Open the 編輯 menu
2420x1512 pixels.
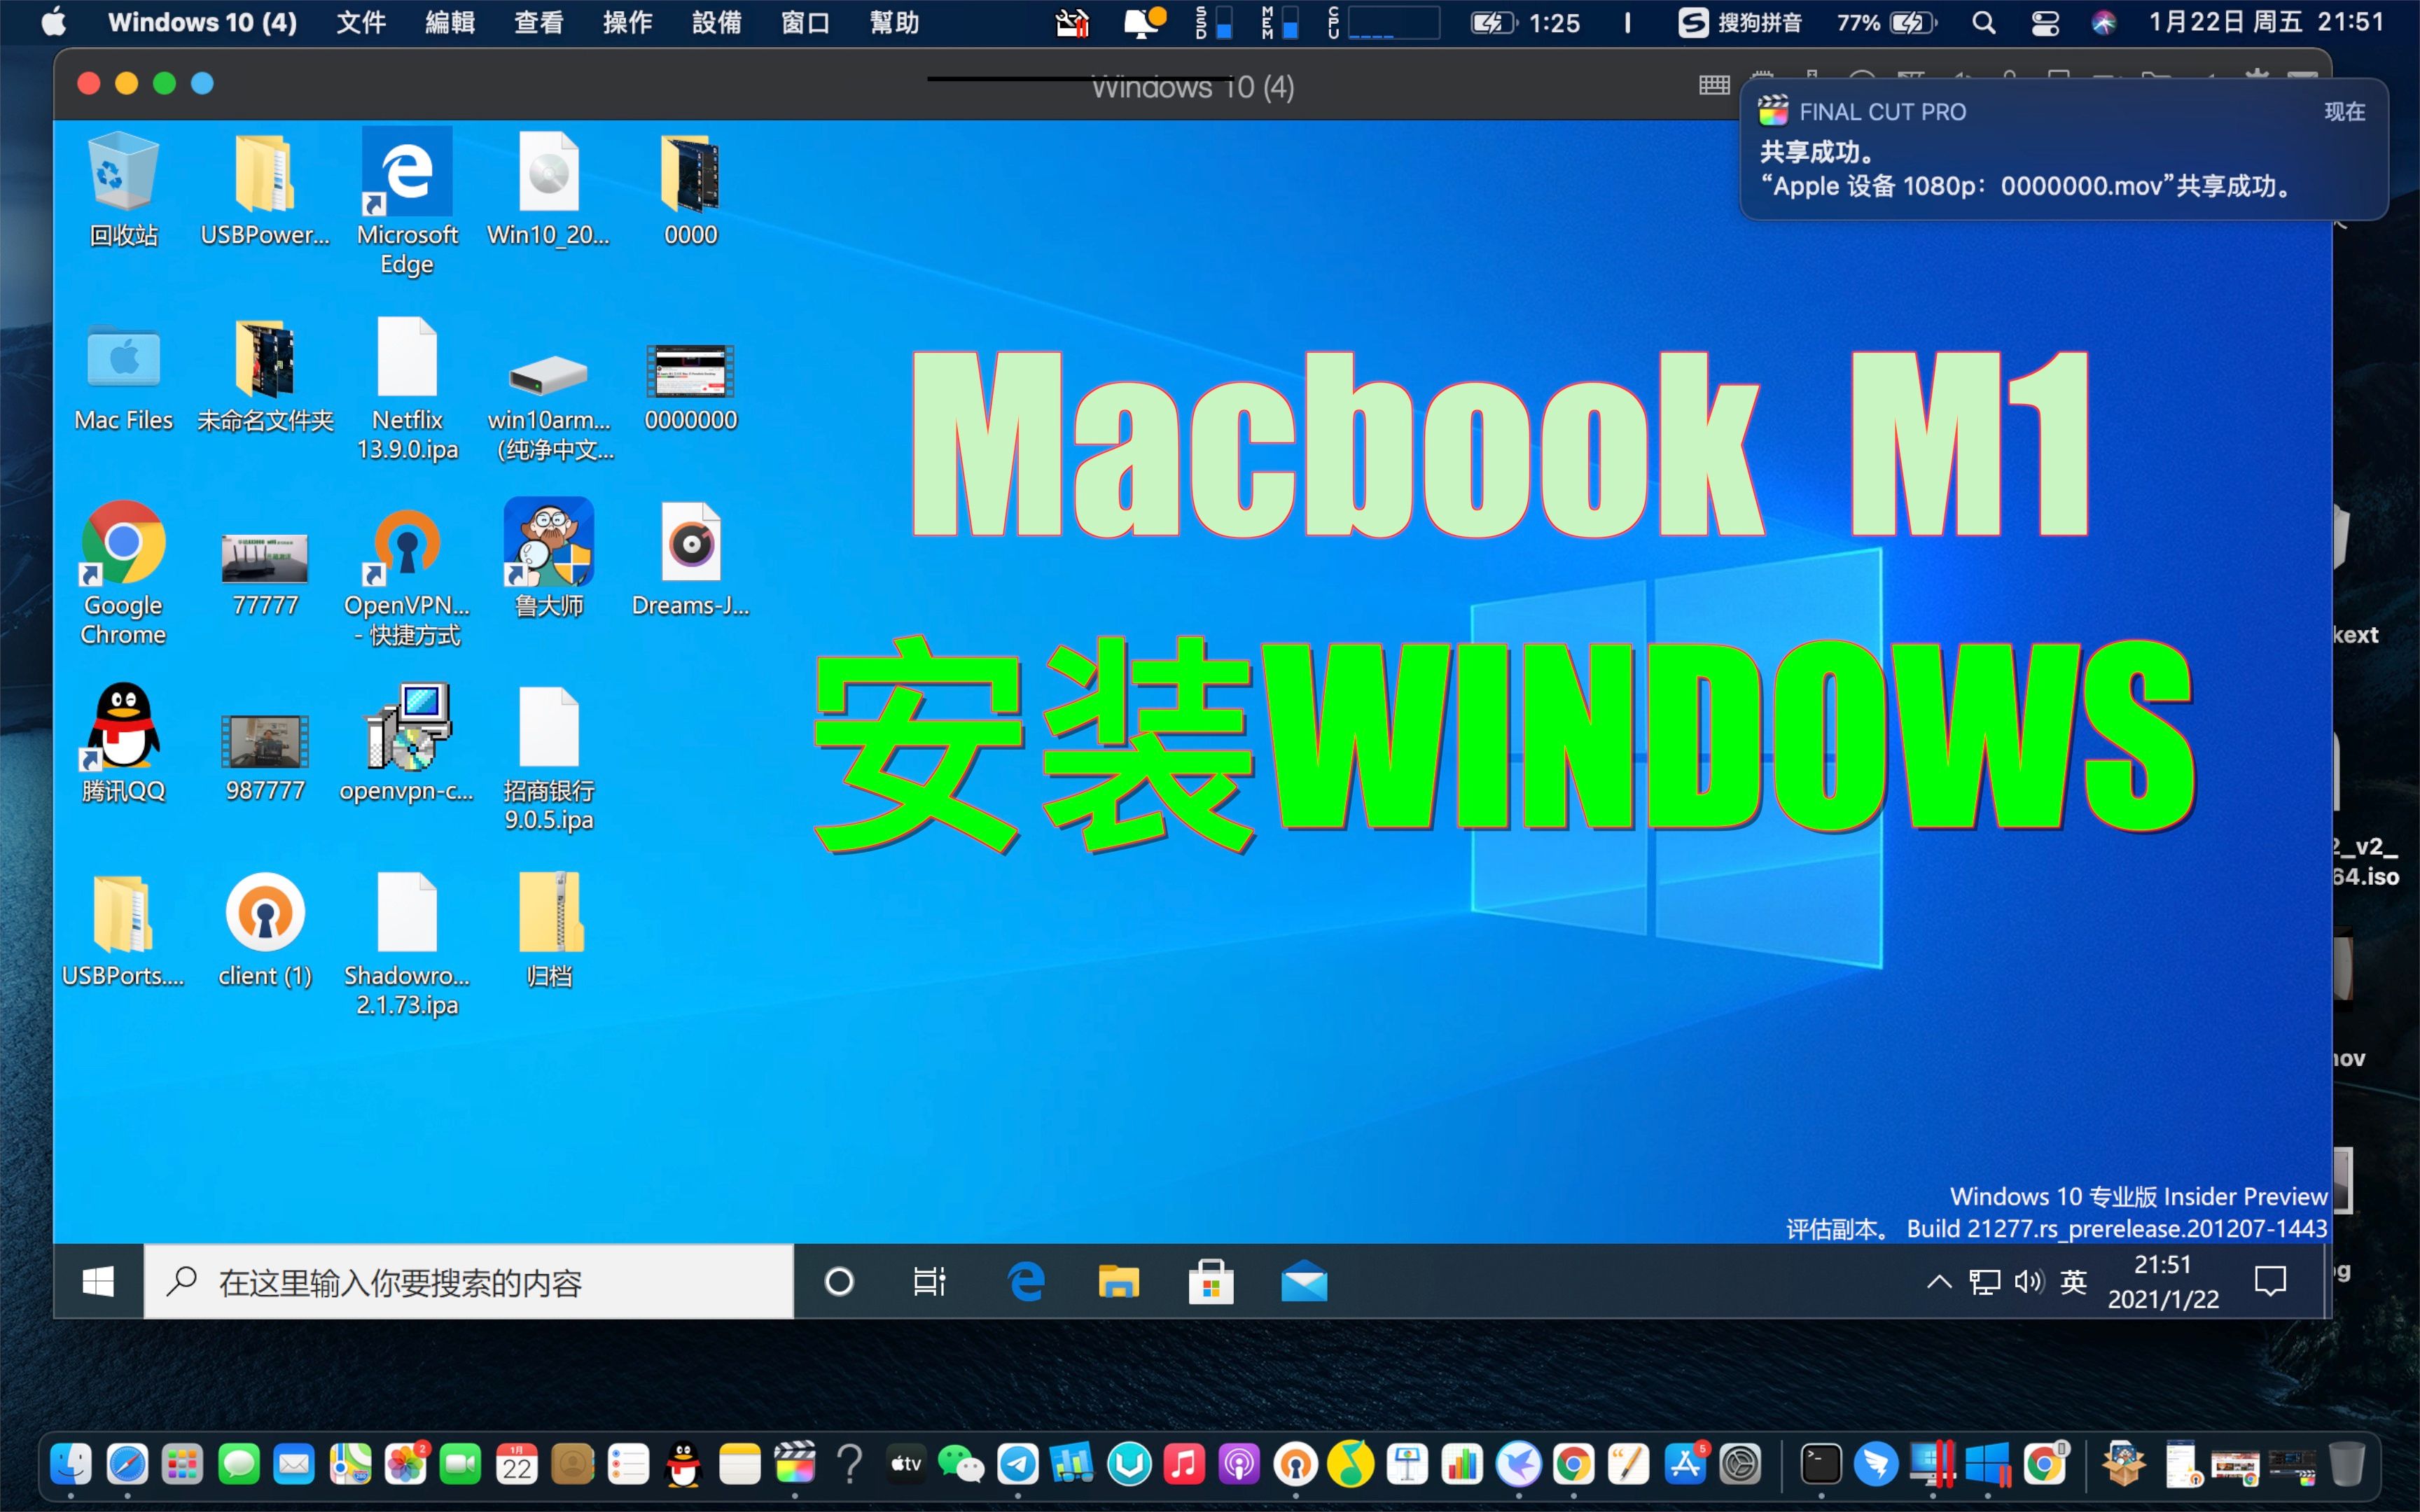(x=450, y=22)
